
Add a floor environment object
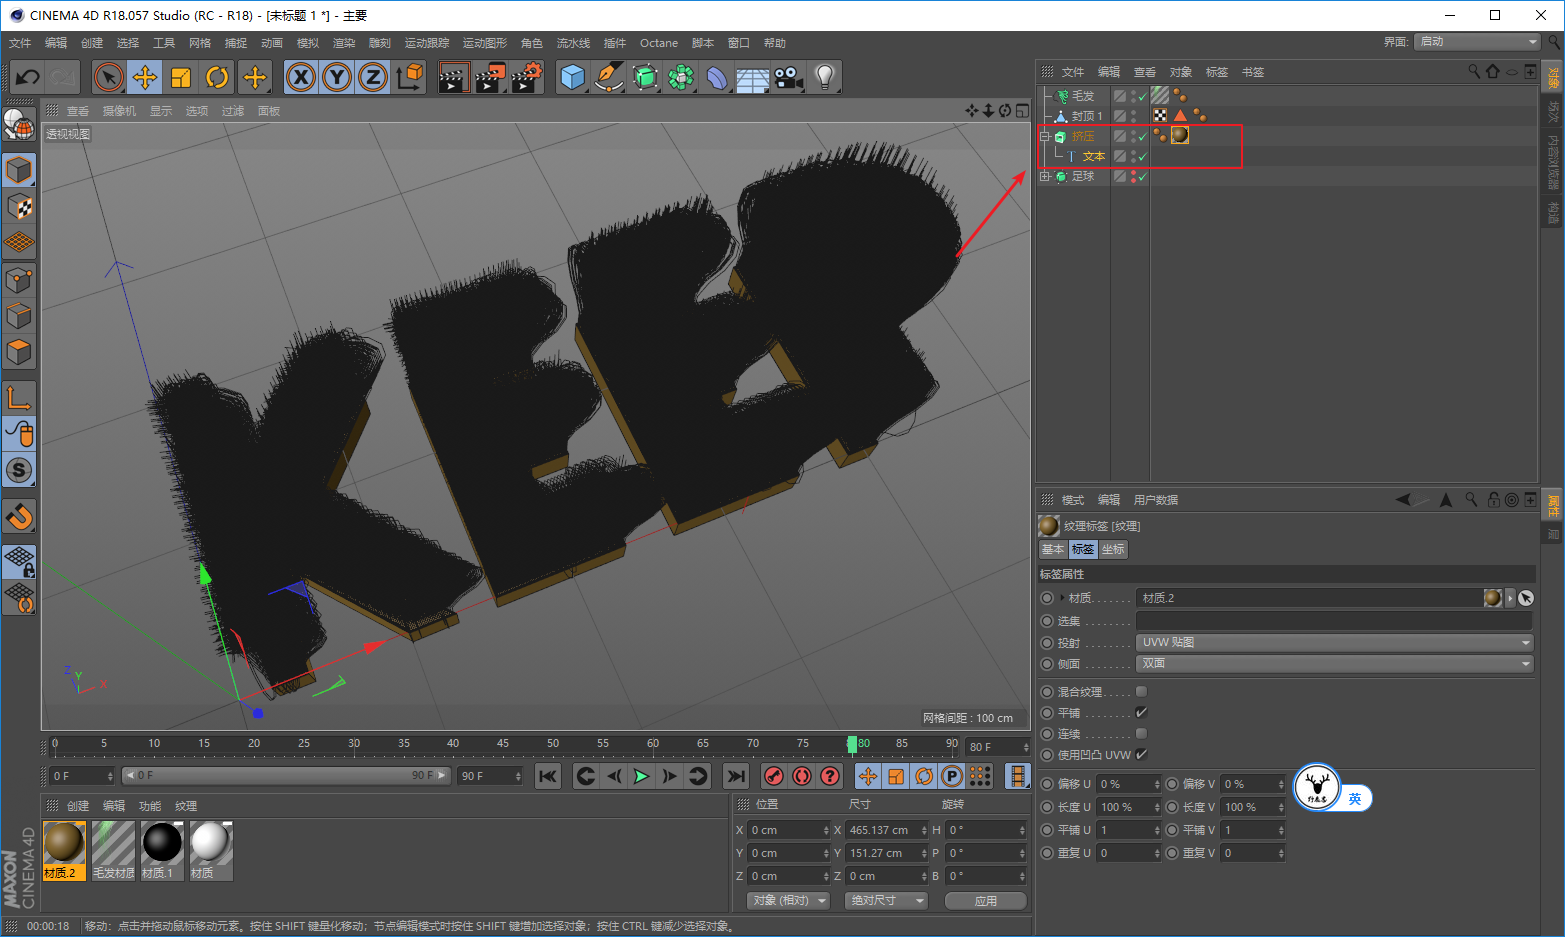coord(753,77)
